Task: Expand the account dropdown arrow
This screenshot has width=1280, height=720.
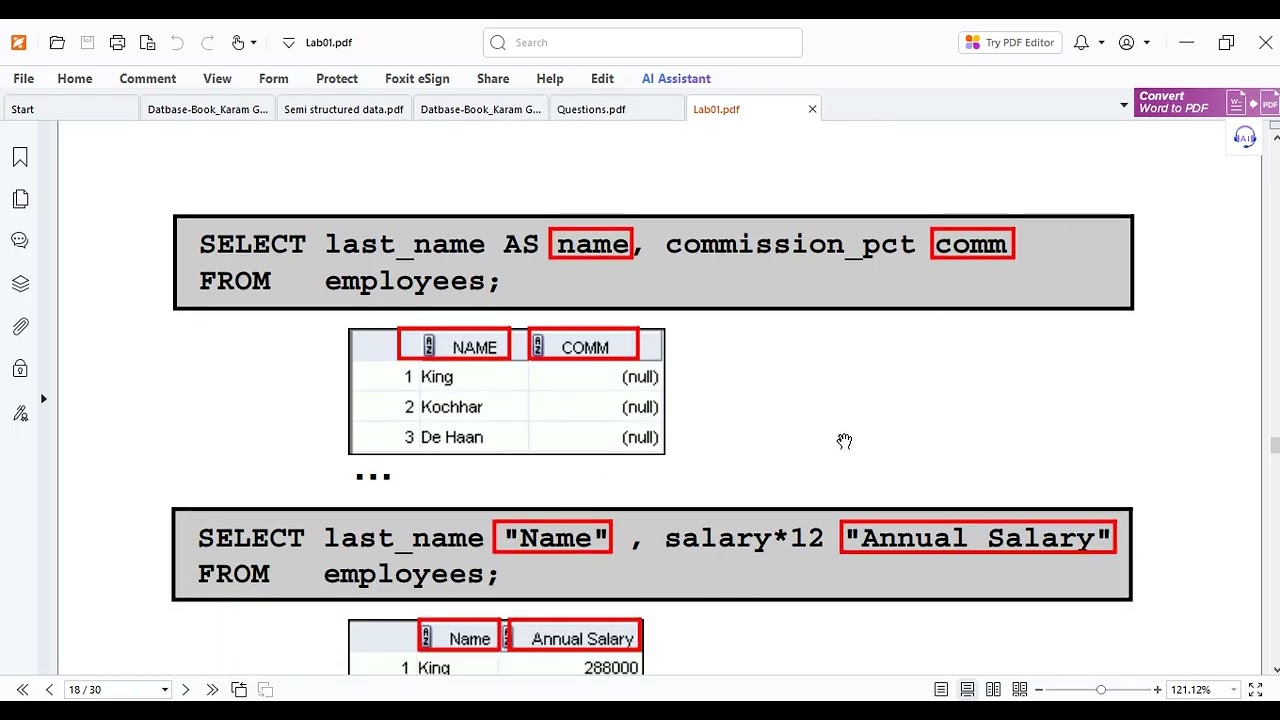Action: 1146,43
